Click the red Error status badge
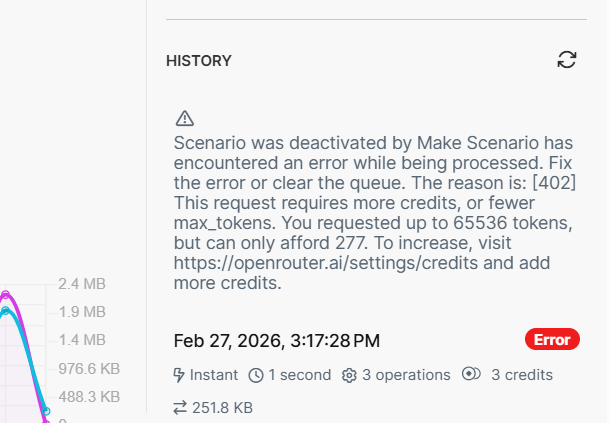 (552, 340)
